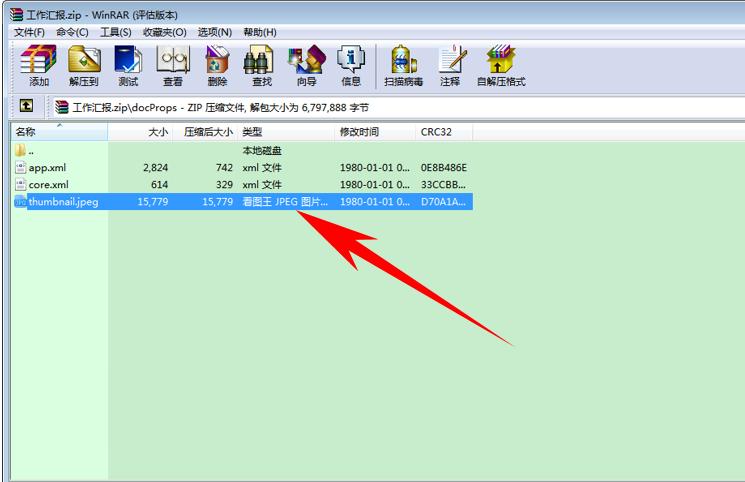
Task: Click CRC32 value 0E8B486E
Action: coord(444,168)
